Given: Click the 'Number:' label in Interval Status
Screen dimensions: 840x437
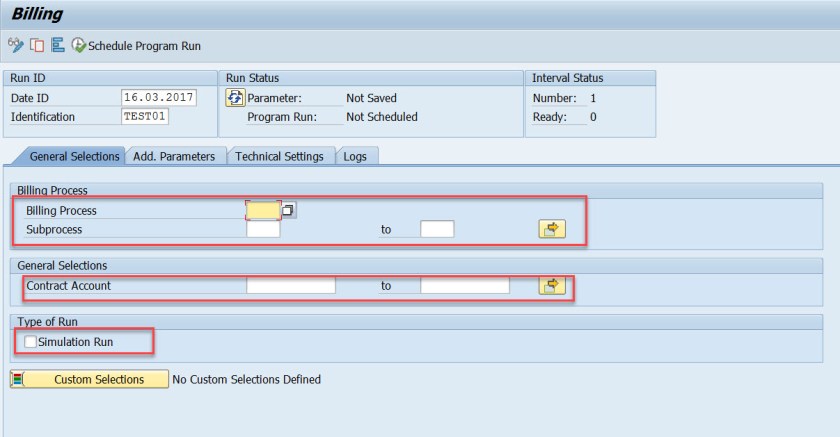Looking at the screenshot, I should [554, 98].
